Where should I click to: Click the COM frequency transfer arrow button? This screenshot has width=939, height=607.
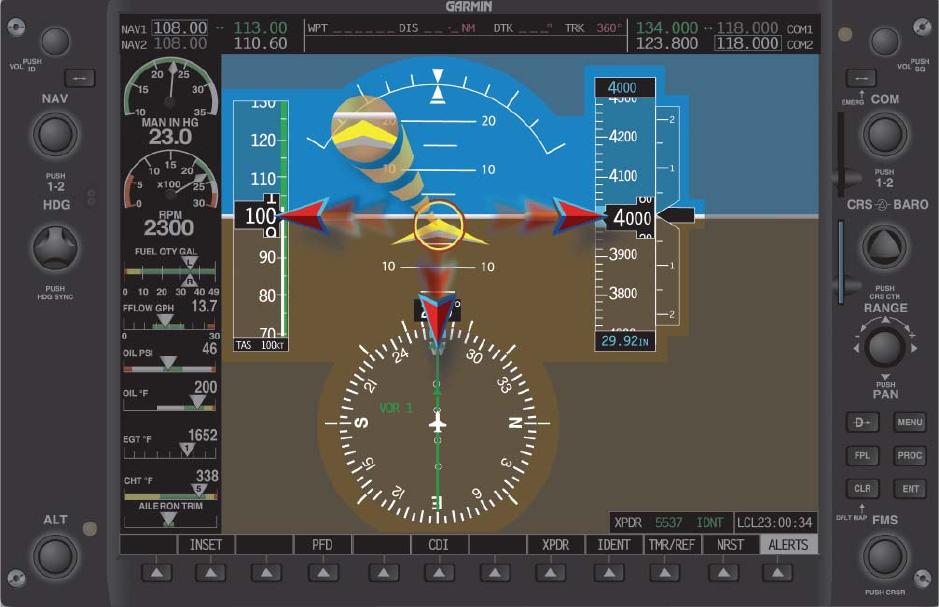coord(861,78)
